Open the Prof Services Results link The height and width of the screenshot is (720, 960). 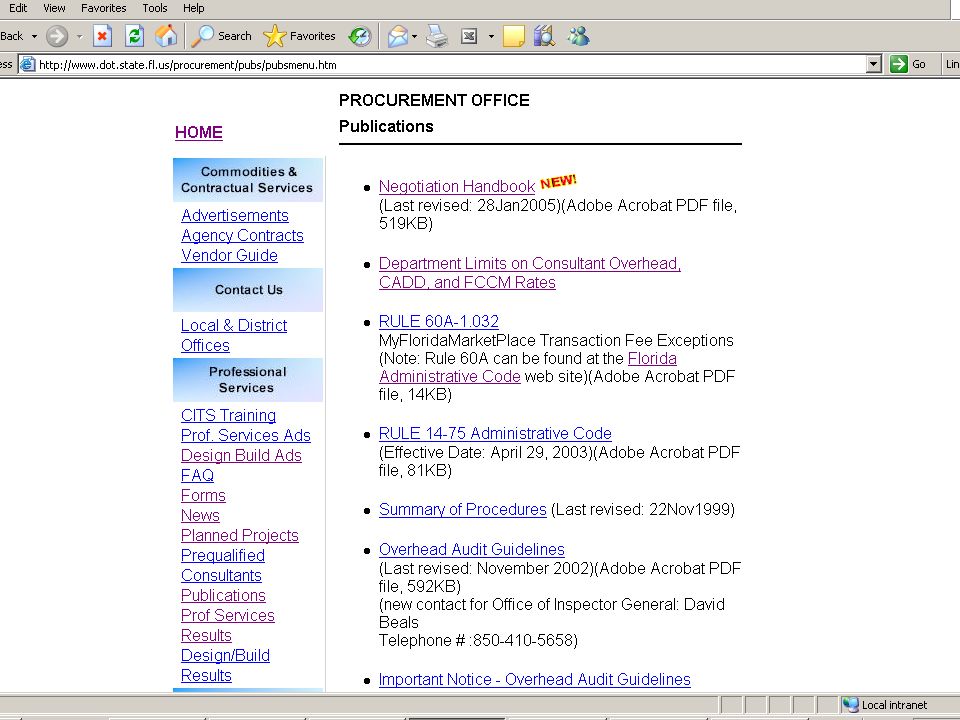click(228, 625)
